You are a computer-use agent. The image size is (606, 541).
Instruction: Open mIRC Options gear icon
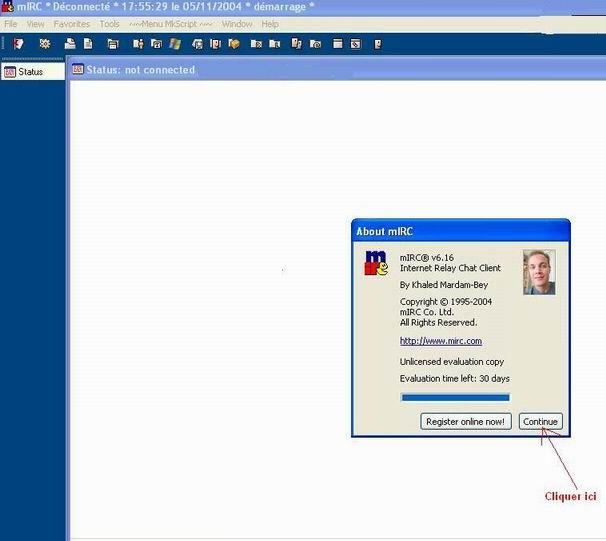pyautogui.click(x=45, y=44)
